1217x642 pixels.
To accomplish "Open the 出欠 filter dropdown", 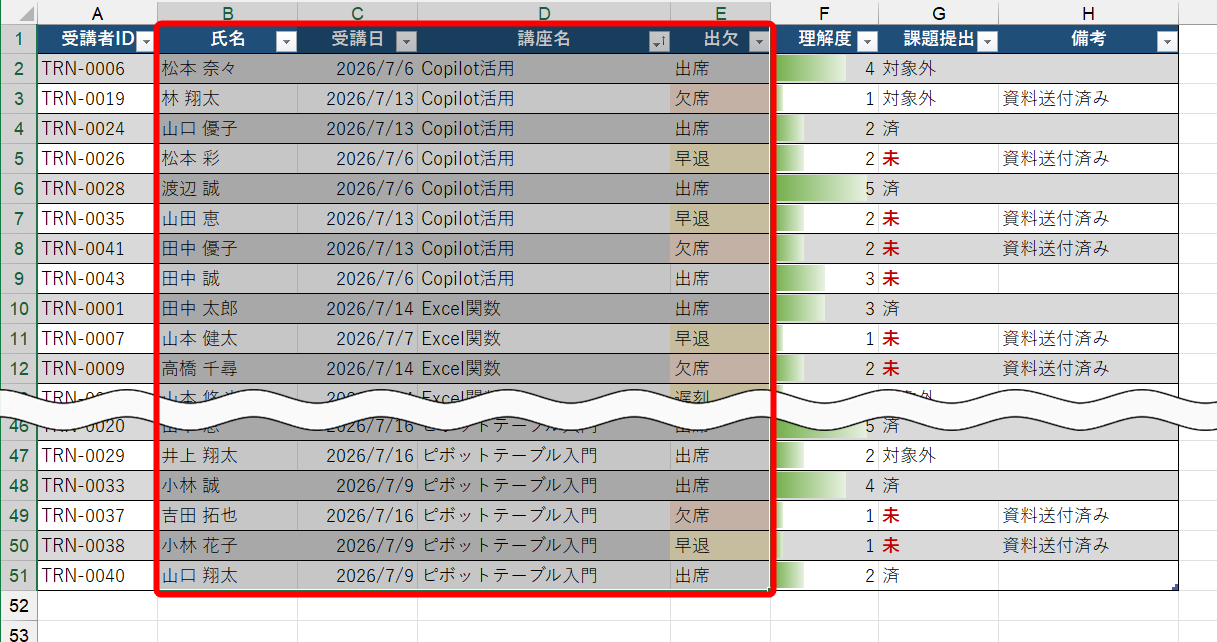I will (x=759, y=41).
